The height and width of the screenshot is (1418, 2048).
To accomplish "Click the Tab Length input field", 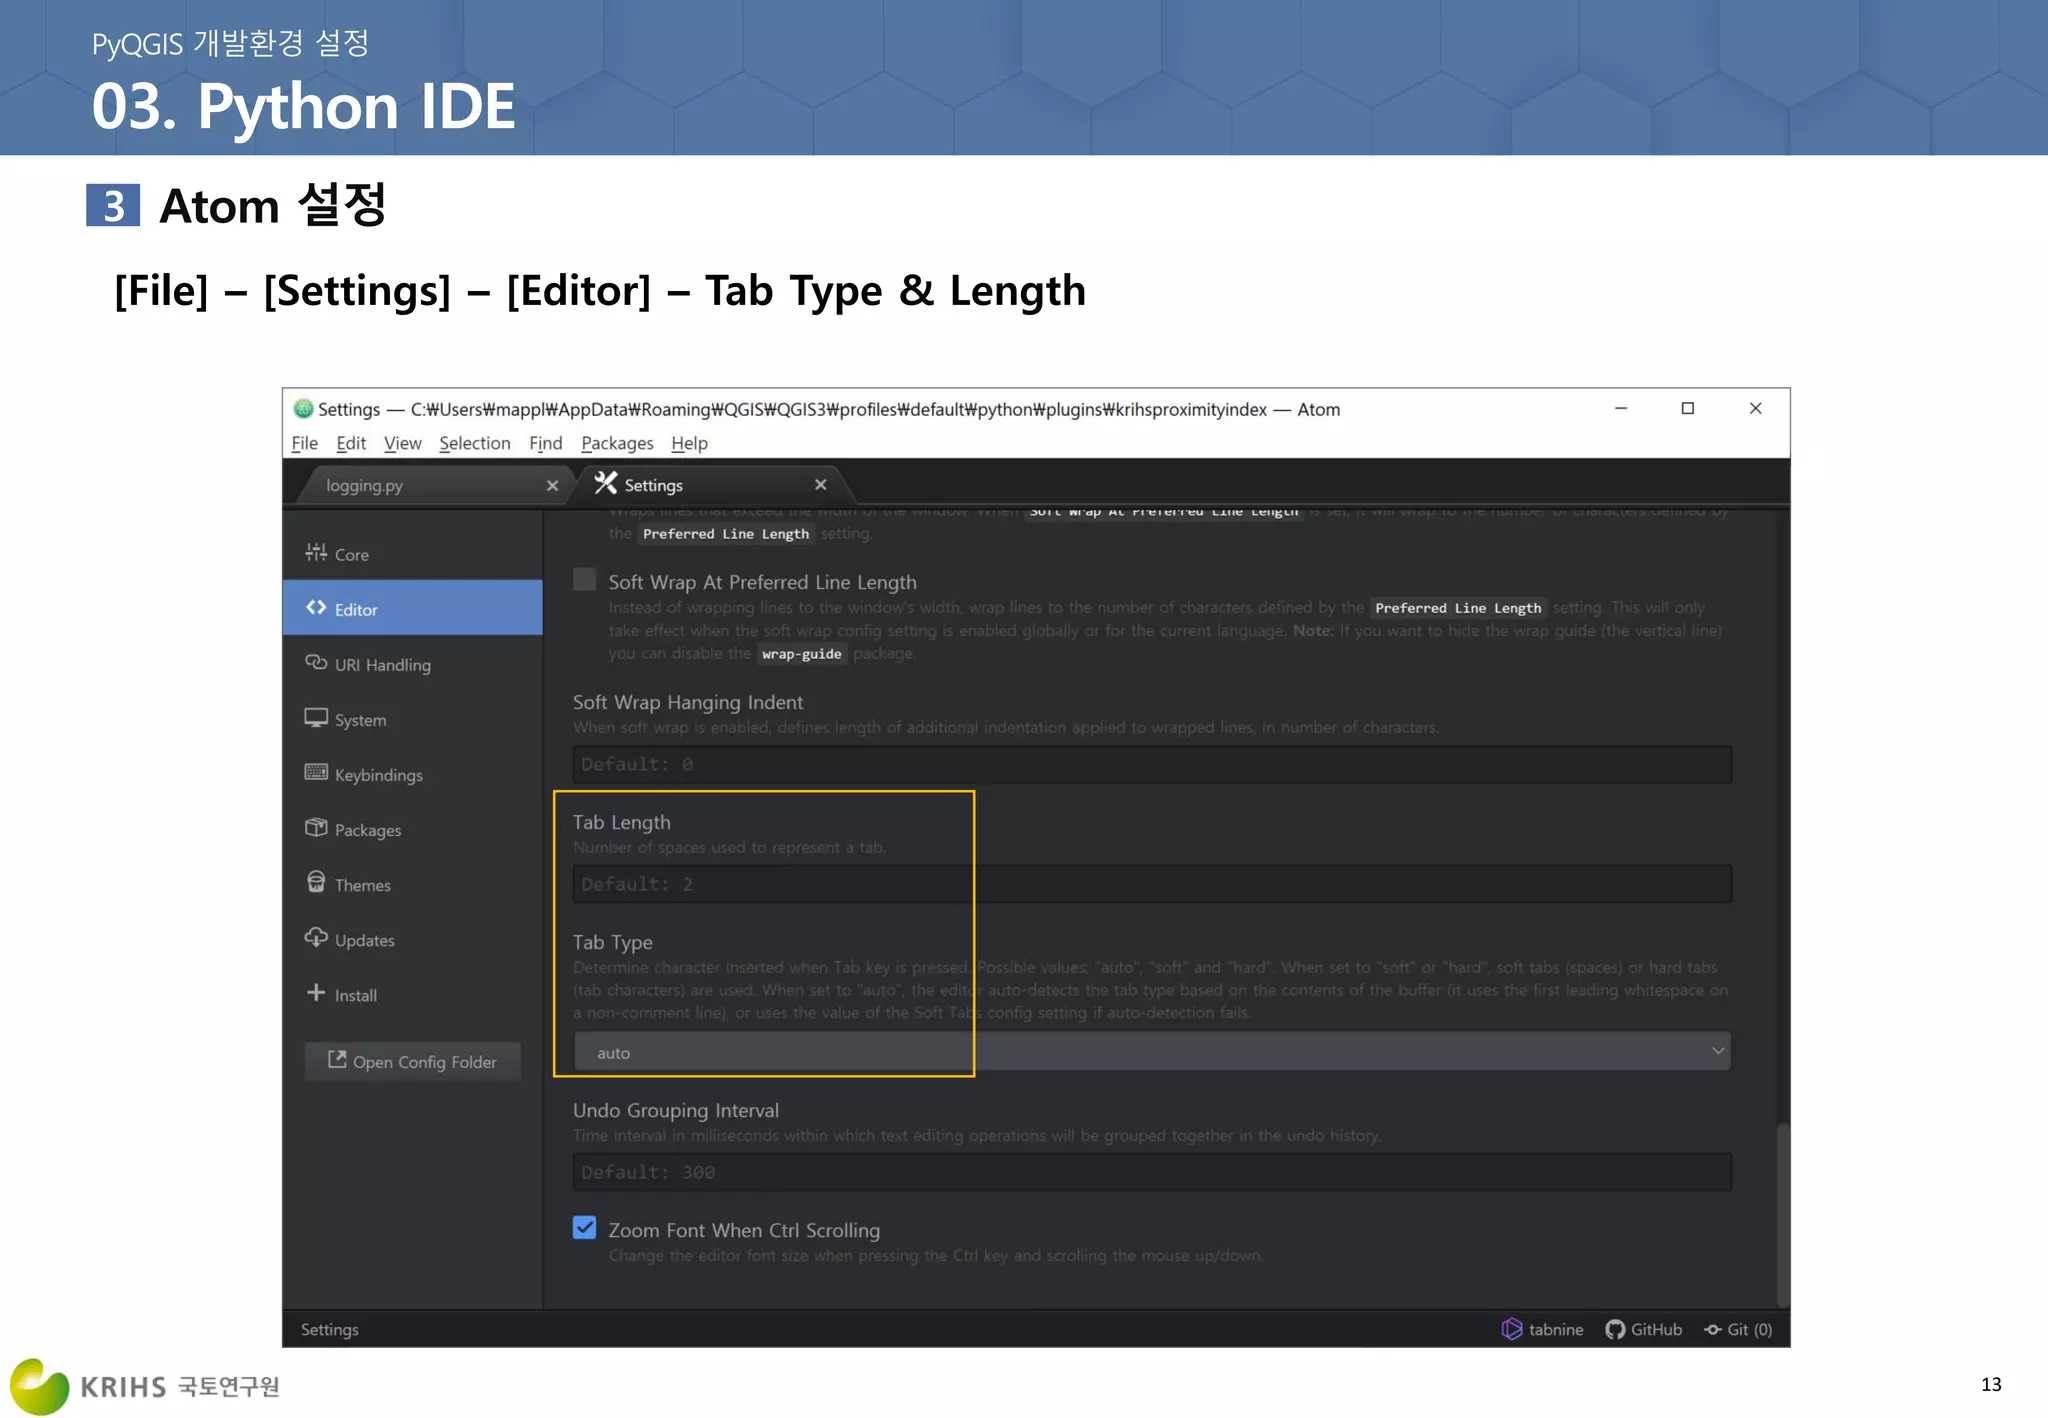I will click(x=1151, y=884).
